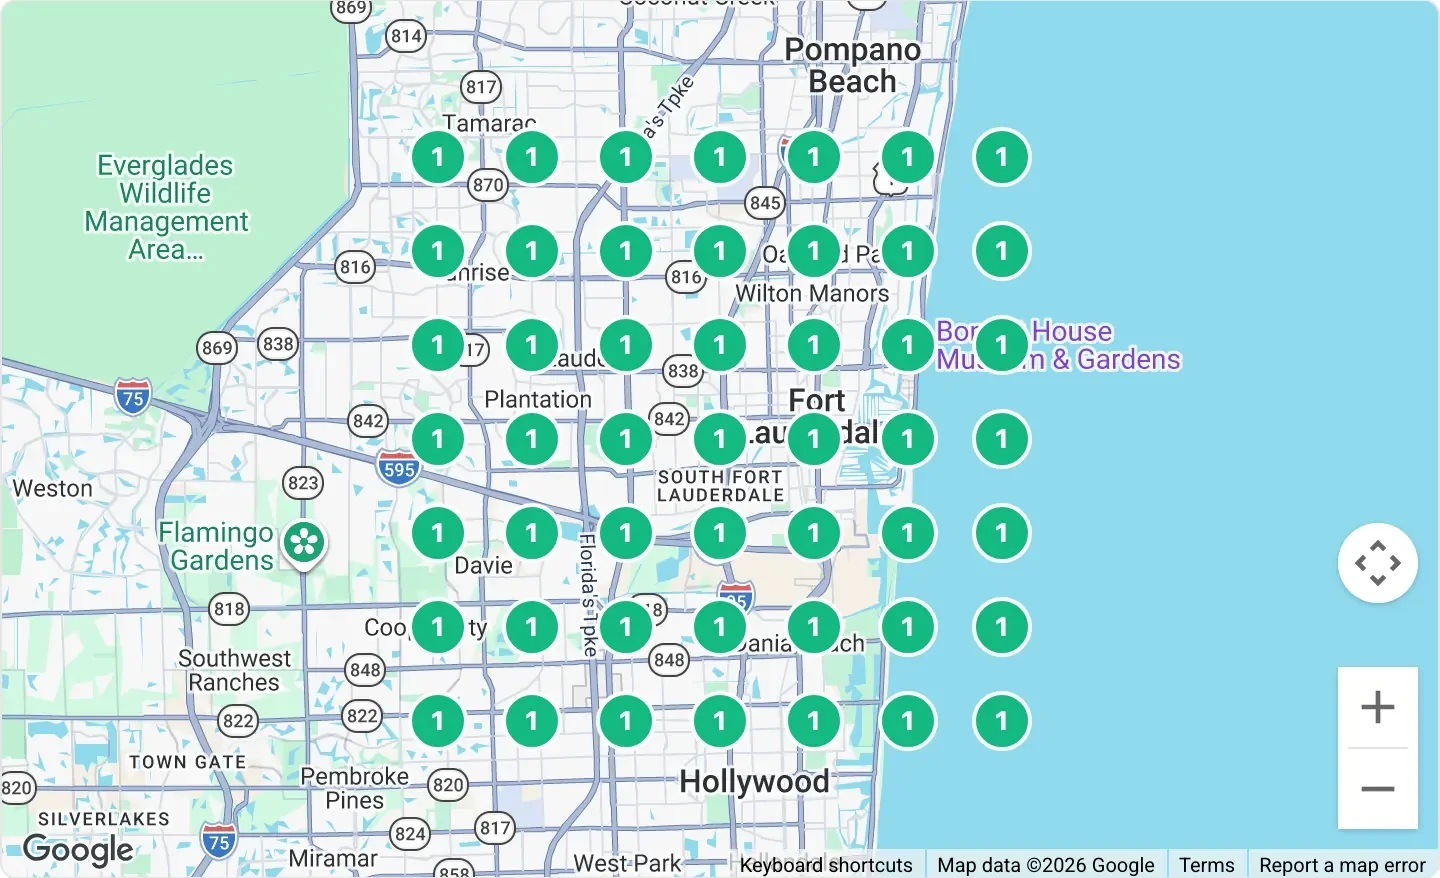Click the Pembroke Pines label
This screenshot has width=1440, height=878.
tap(354, 788)
